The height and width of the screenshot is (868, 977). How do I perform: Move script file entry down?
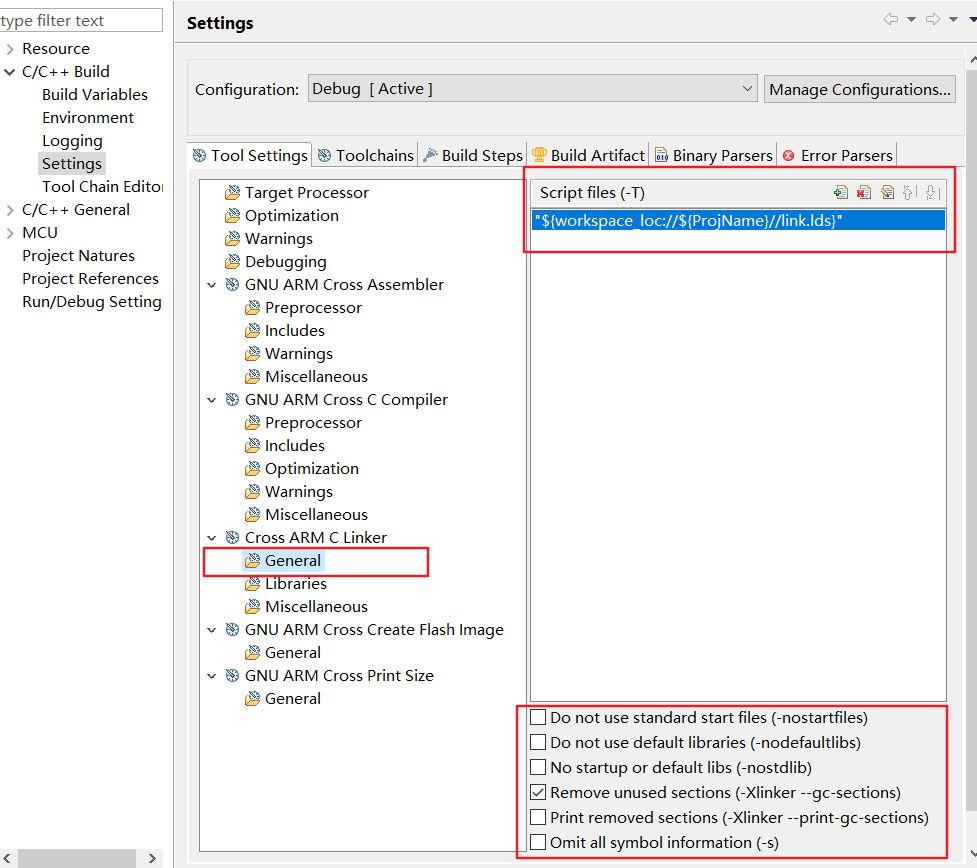point(932,193)
